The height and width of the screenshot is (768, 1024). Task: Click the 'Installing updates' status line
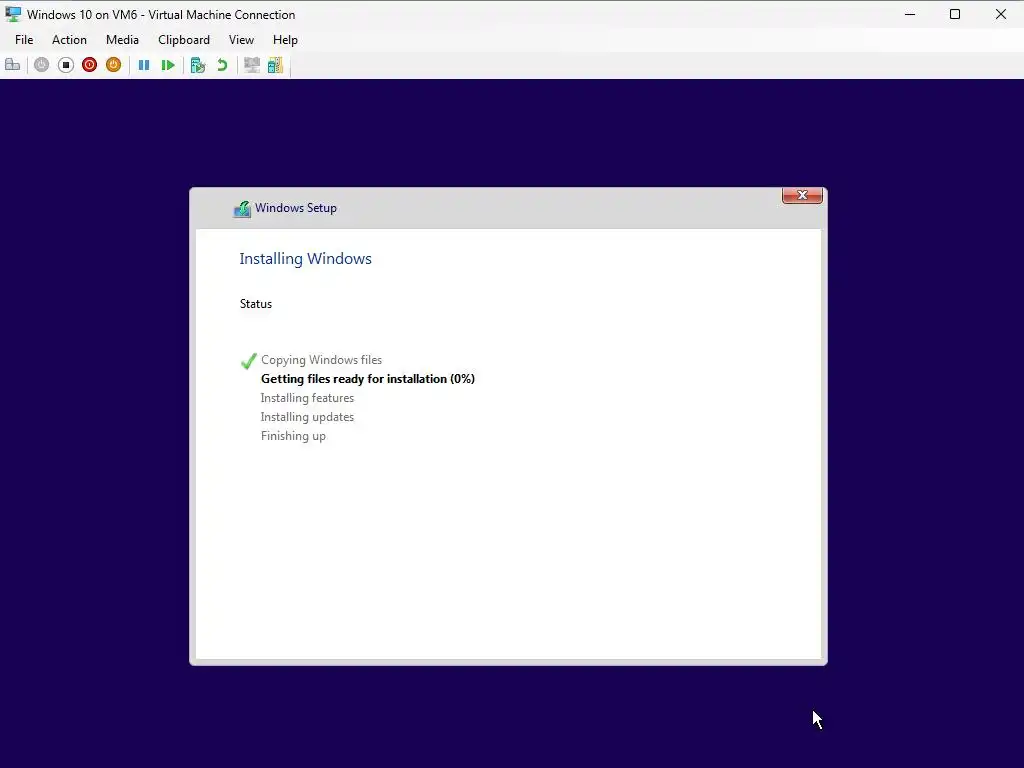[307, 417]
